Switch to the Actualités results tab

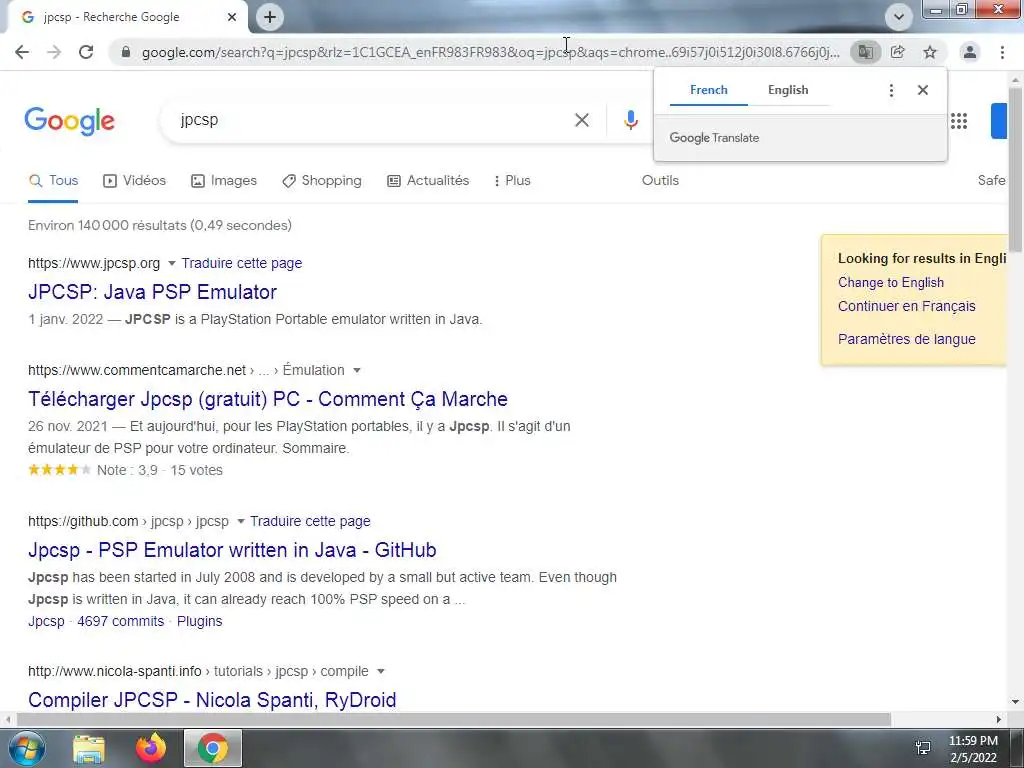428,181
